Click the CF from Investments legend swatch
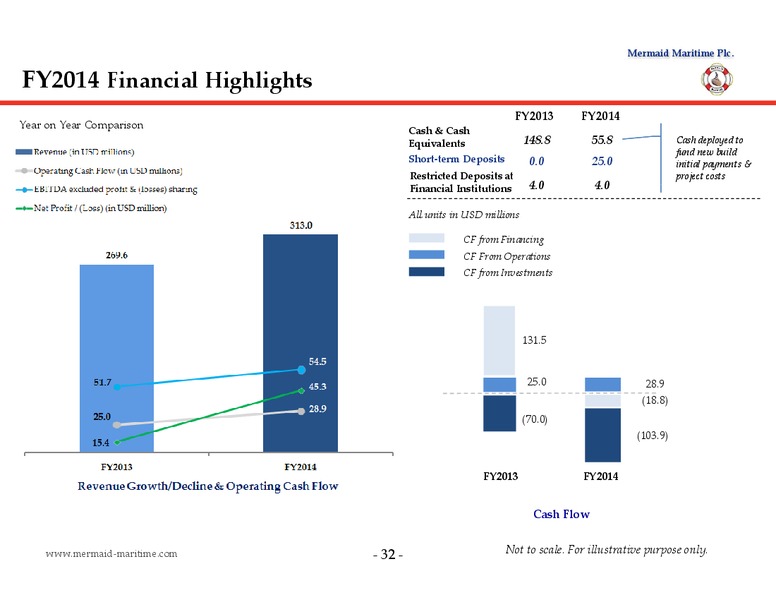 (x=427, y=271)
